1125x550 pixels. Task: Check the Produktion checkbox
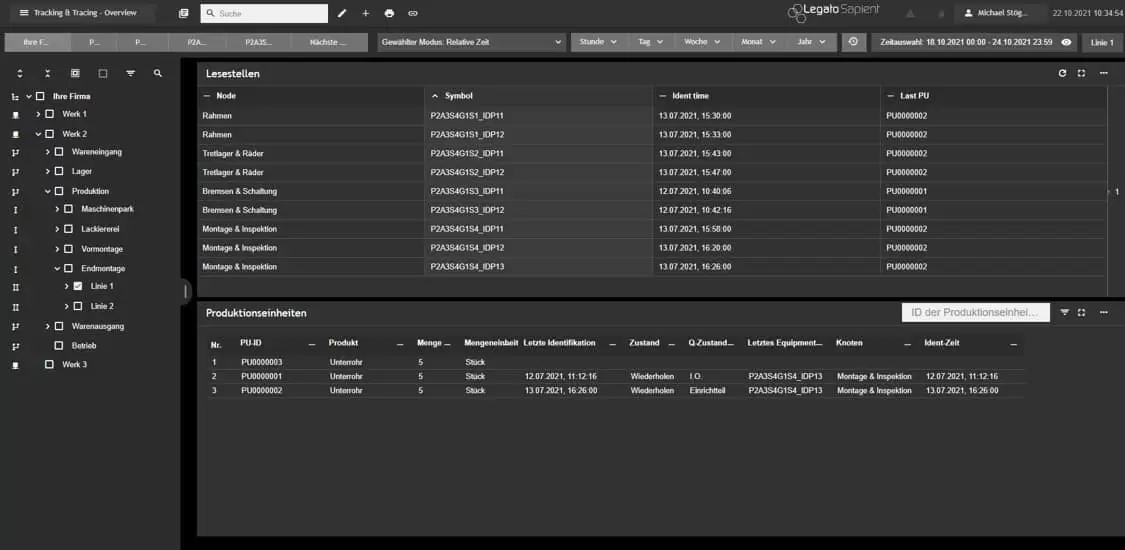(59, 191)
